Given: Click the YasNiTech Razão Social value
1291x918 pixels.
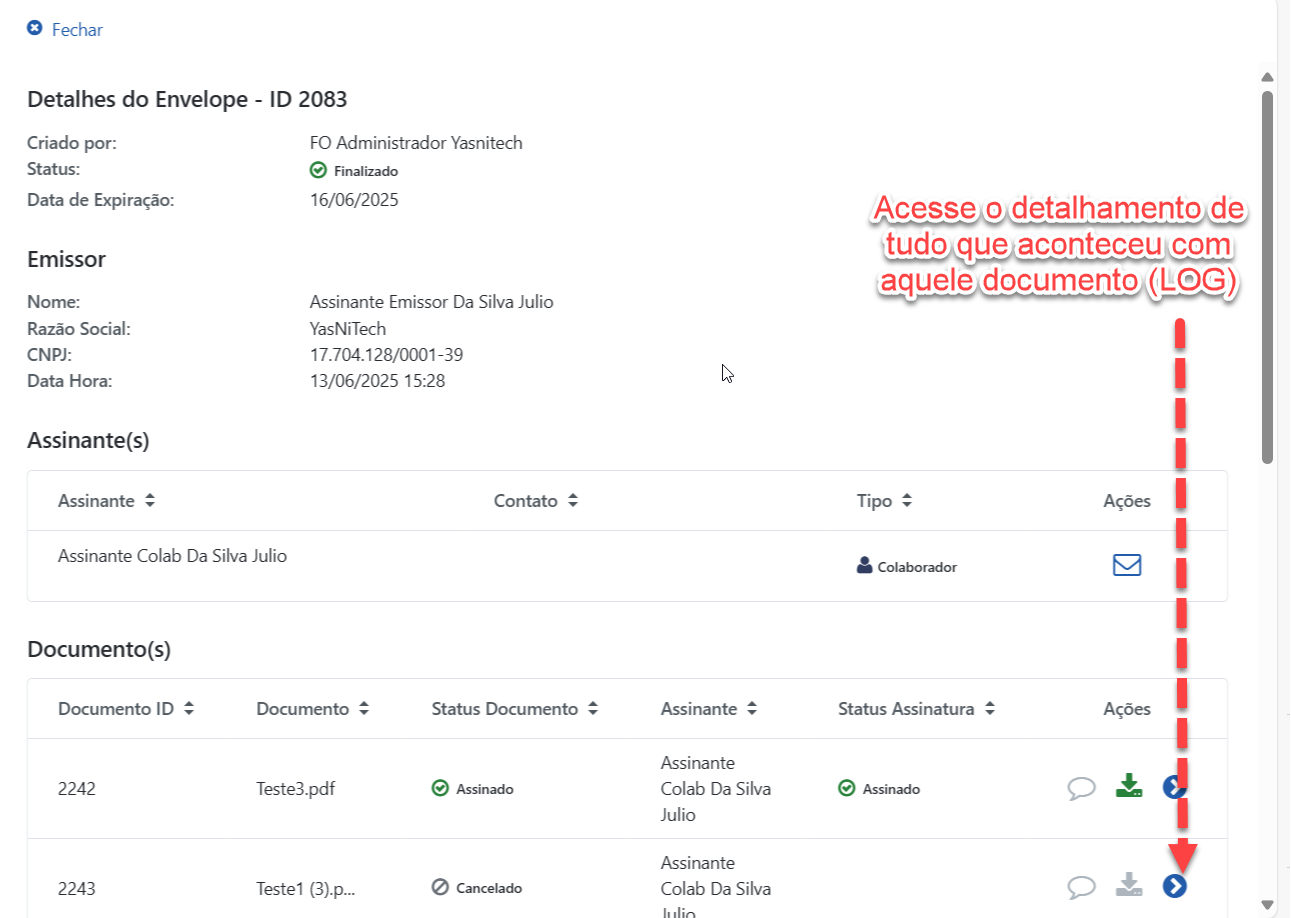Looking at the screenshot, I should tap(348, 329).
